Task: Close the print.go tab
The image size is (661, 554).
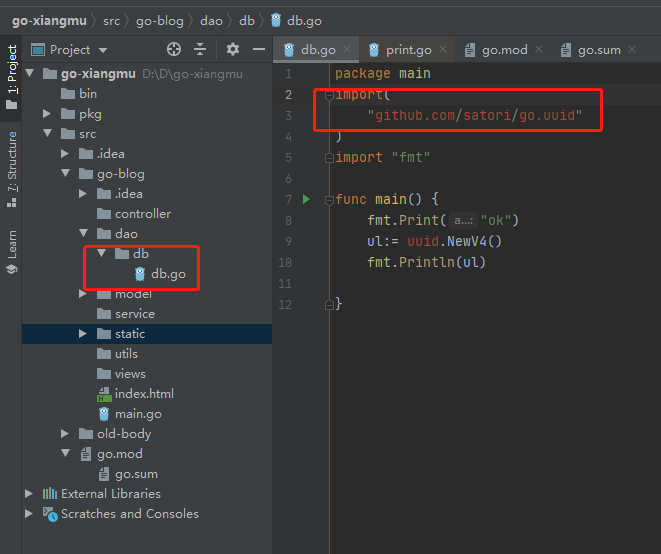Action: click(443, 49)
